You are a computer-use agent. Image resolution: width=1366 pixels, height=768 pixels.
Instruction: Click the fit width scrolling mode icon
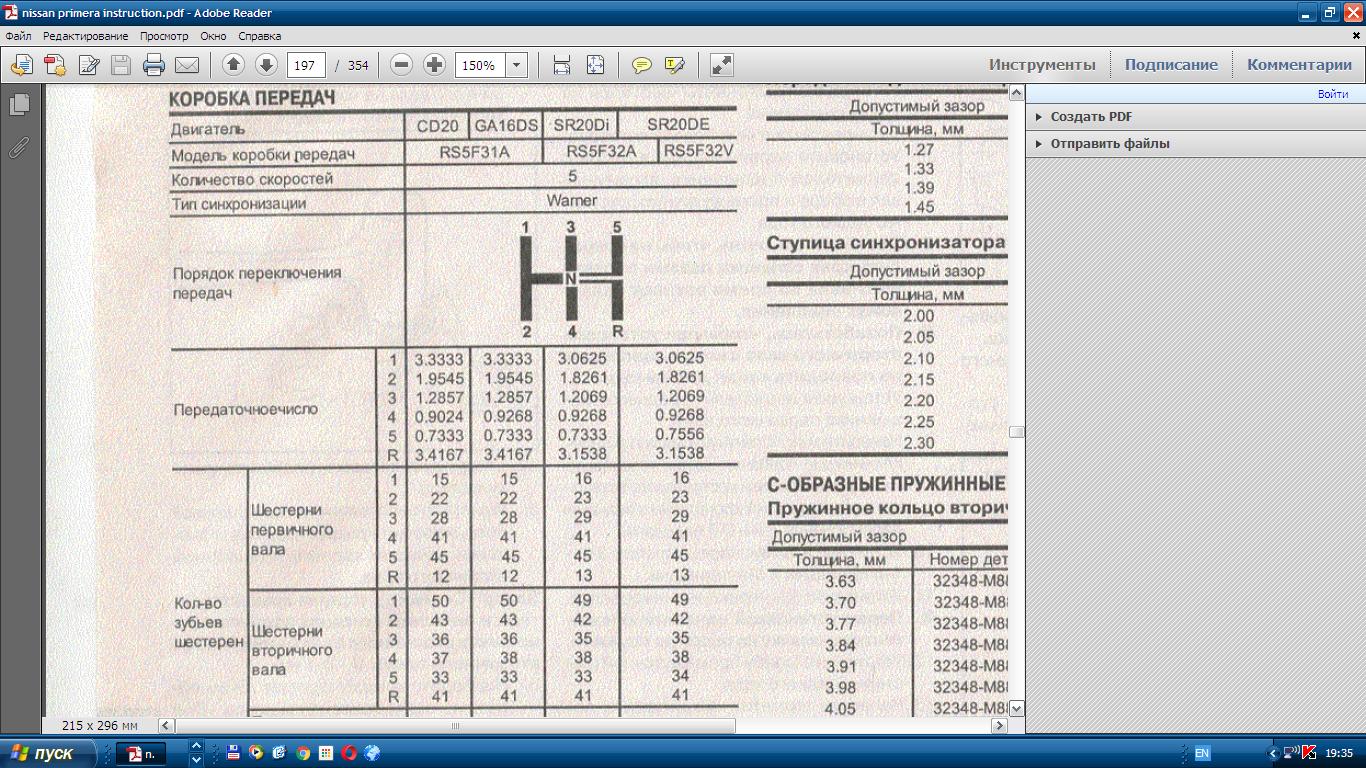[562, 65]
